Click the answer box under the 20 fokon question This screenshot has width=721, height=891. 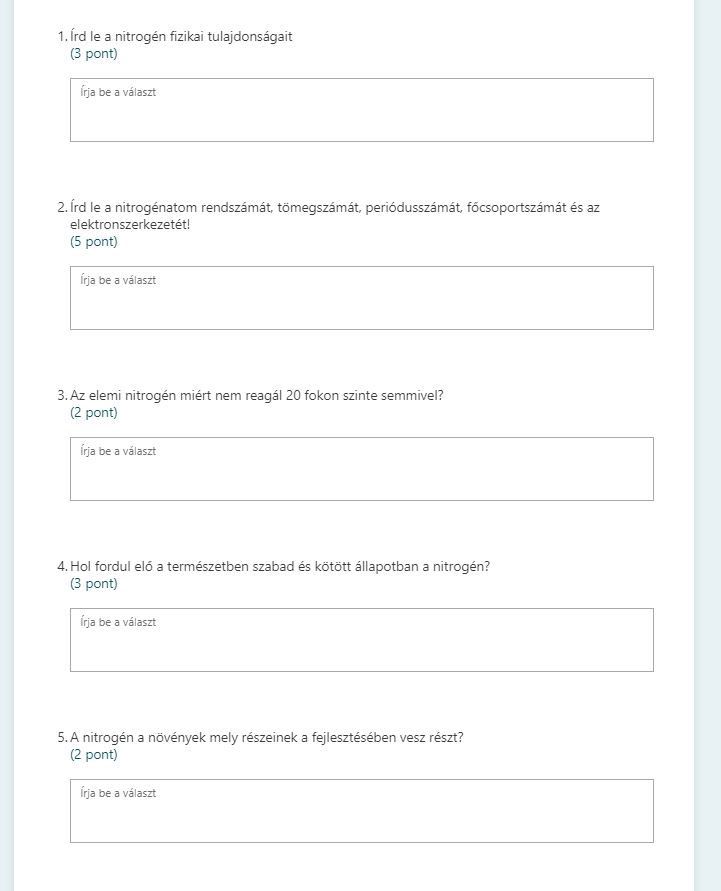(361, 469)
